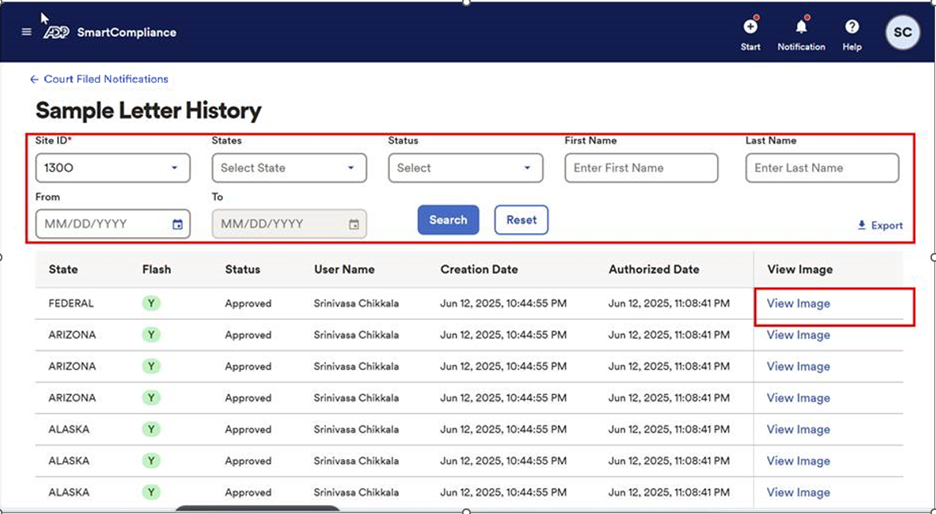Open the Help question mark icon
The image size is (936, 514).
click(x=852, y=27)
